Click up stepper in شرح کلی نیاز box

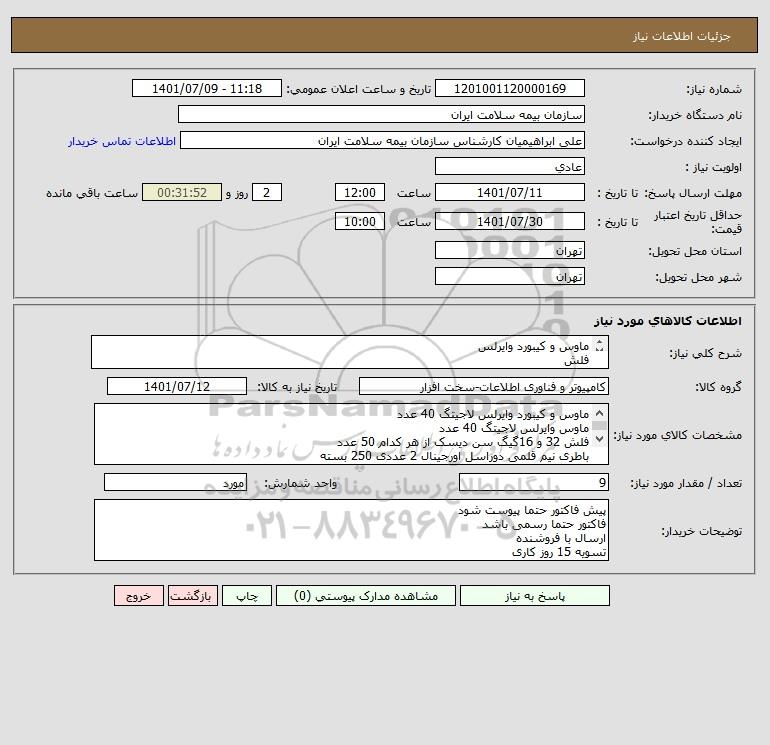click(599, 341)
